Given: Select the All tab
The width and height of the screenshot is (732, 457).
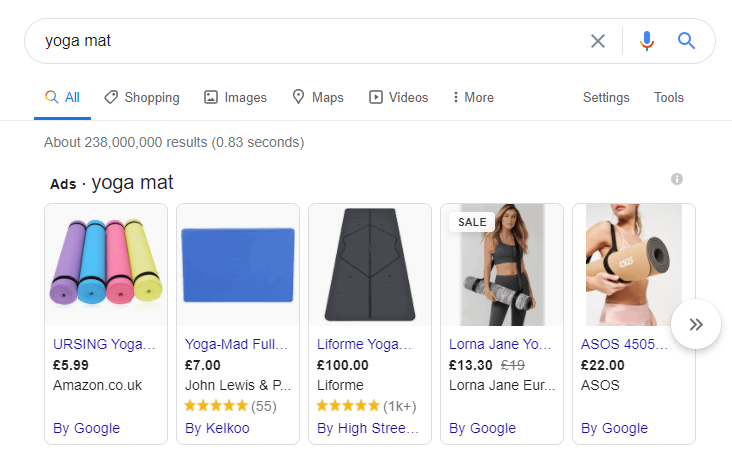Looking at the screenshot, I should click(x=63, y=97).
